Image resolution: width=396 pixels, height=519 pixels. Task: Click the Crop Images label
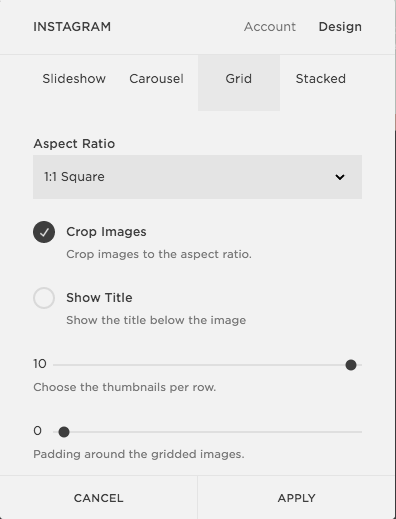[106, 232]
